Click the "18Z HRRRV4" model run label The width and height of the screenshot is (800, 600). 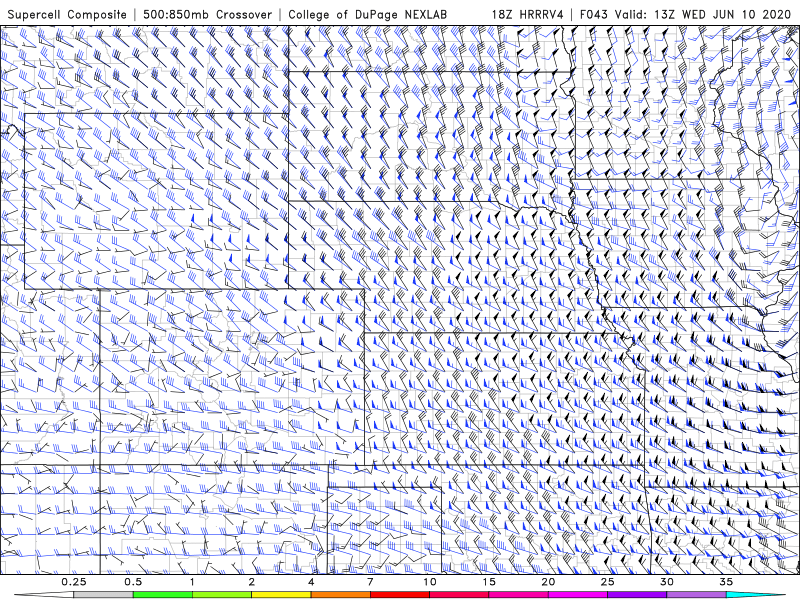coord(528,14)
